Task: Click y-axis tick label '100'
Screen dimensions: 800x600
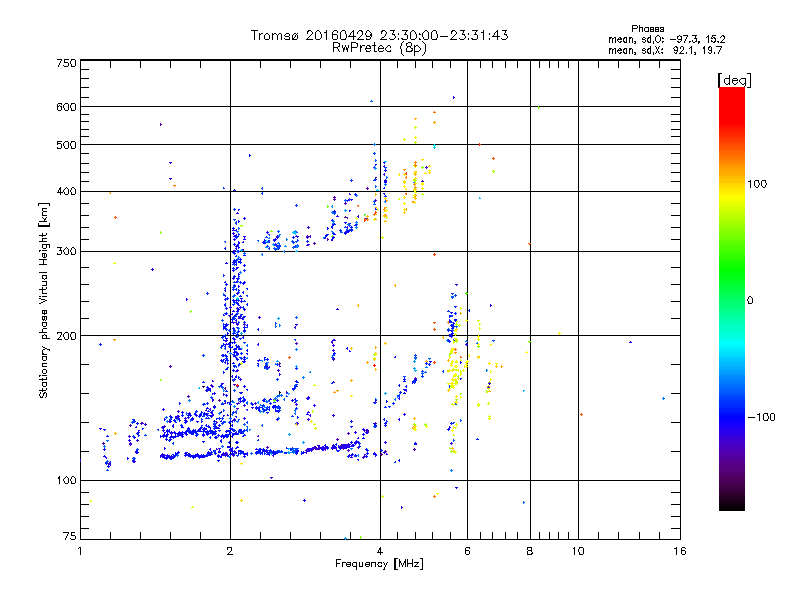Action: coord(67,480)
